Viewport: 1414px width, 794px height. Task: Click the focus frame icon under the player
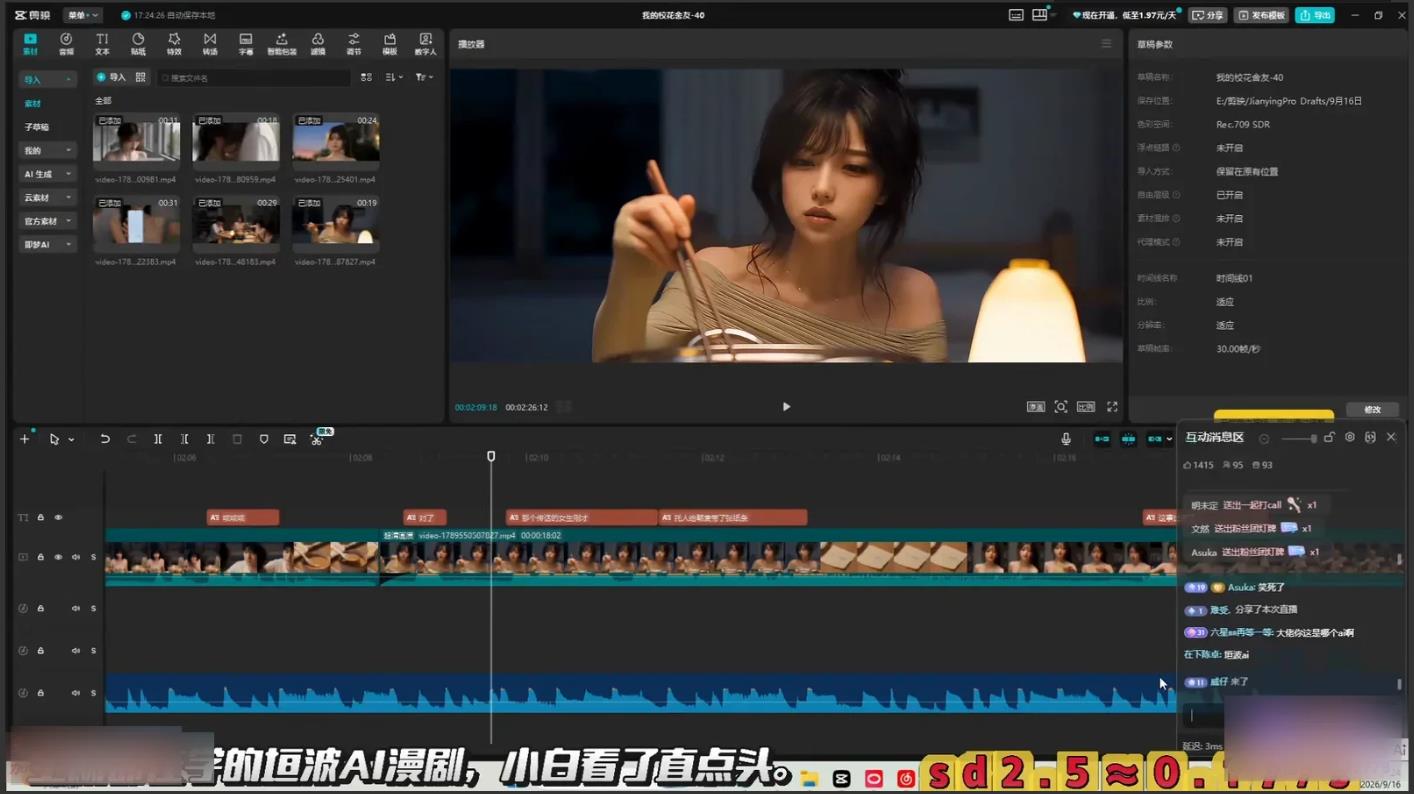pos(1061,407)
